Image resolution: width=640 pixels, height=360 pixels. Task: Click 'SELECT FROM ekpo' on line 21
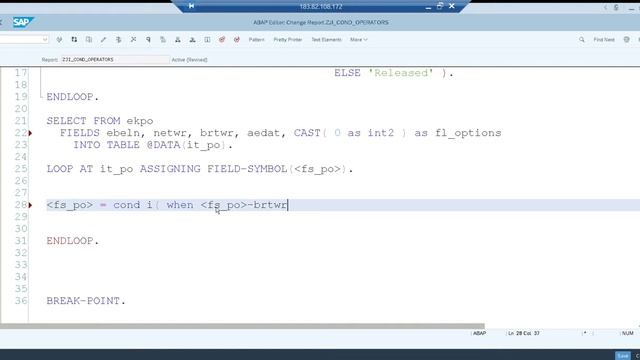point(100,121)
